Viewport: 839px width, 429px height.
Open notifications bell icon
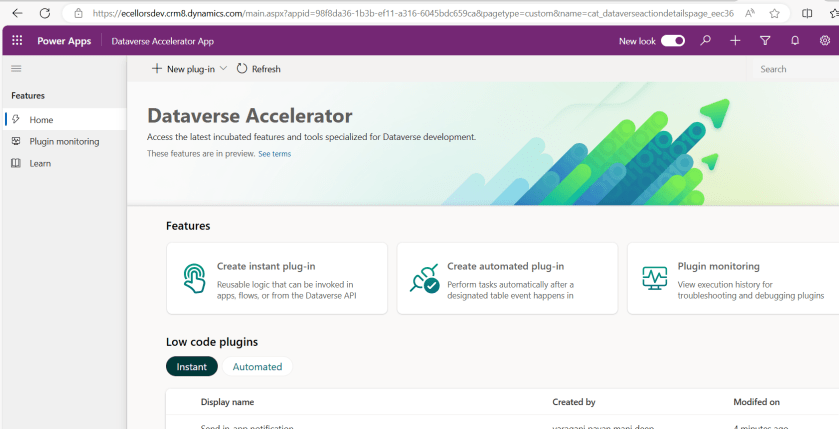[x=795, y=41]
